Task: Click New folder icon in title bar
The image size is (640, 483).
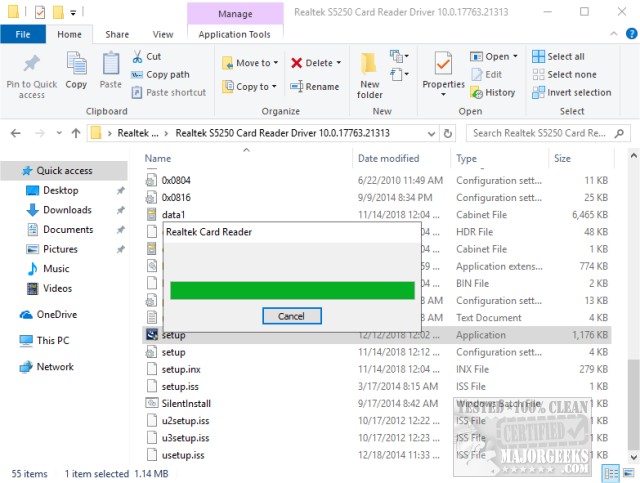Action: click(58, 12)
